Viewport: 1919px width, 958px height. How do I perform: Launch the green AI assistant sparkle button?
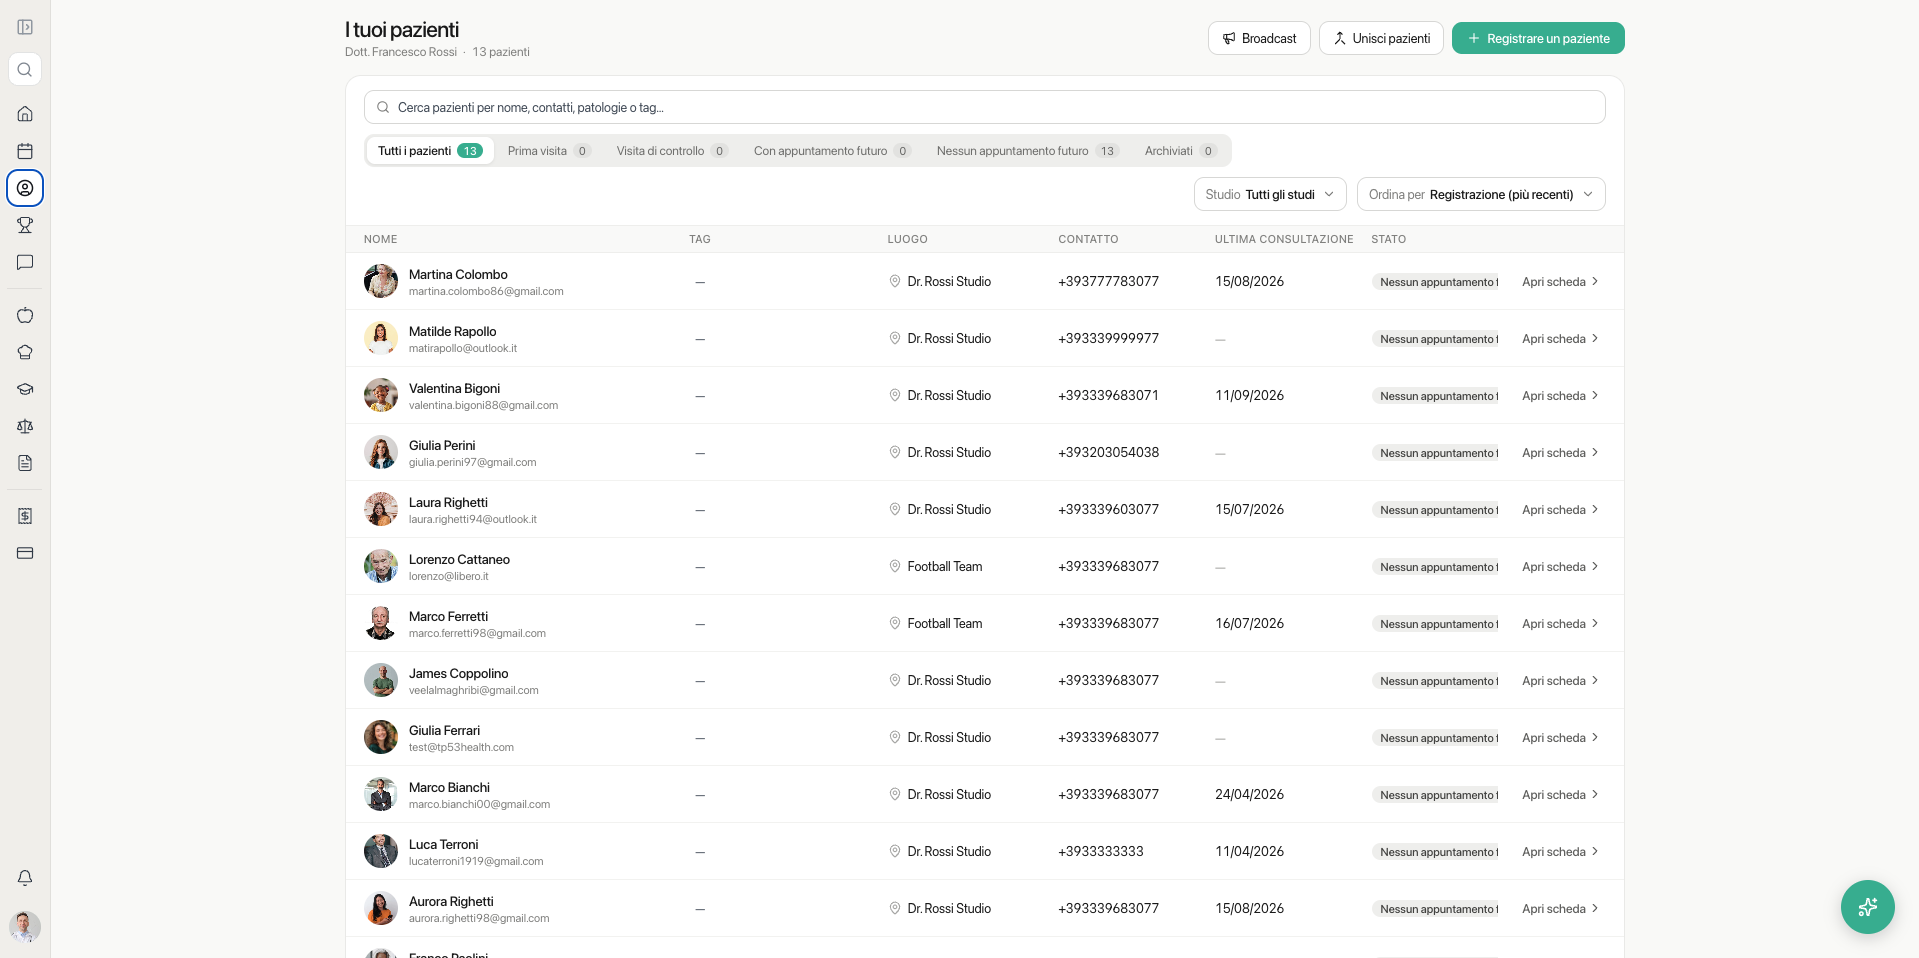(x=1867, y=907)
